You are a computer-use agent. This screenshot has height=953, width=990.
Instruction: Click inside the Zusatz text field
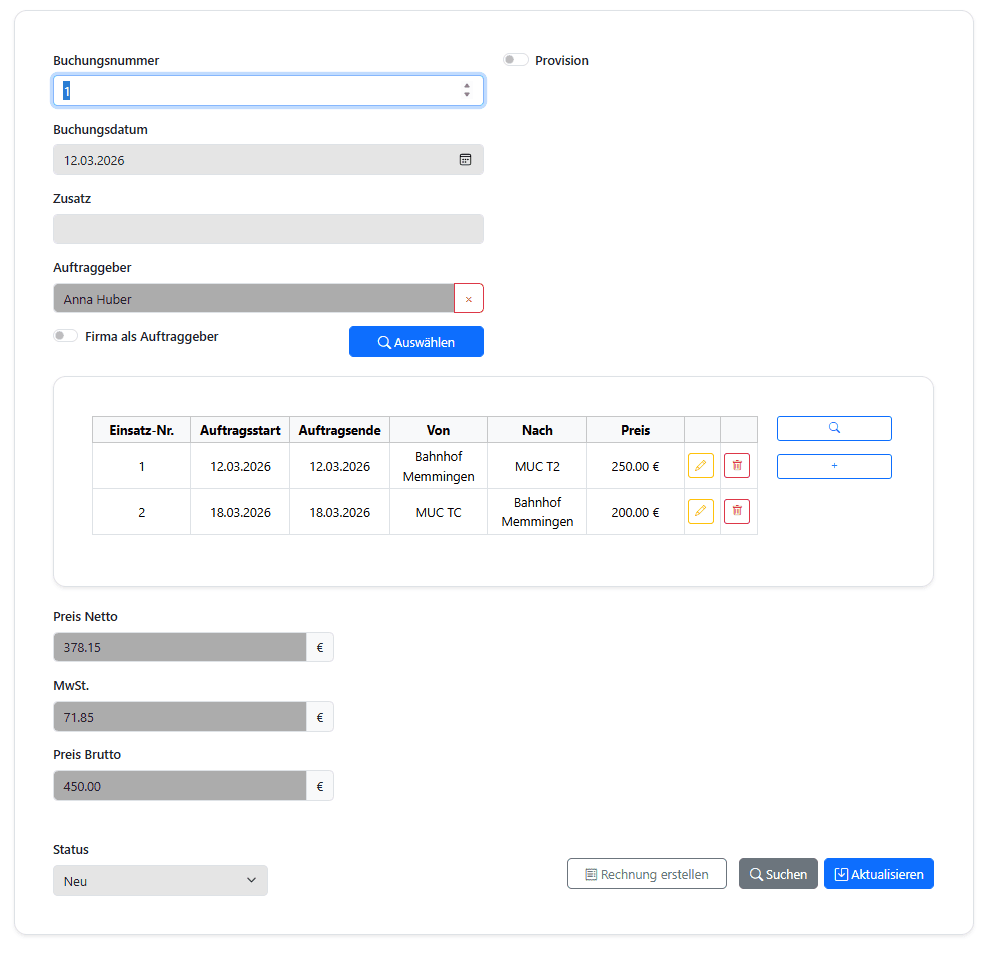pyautogui.click(x=268, y=229)
